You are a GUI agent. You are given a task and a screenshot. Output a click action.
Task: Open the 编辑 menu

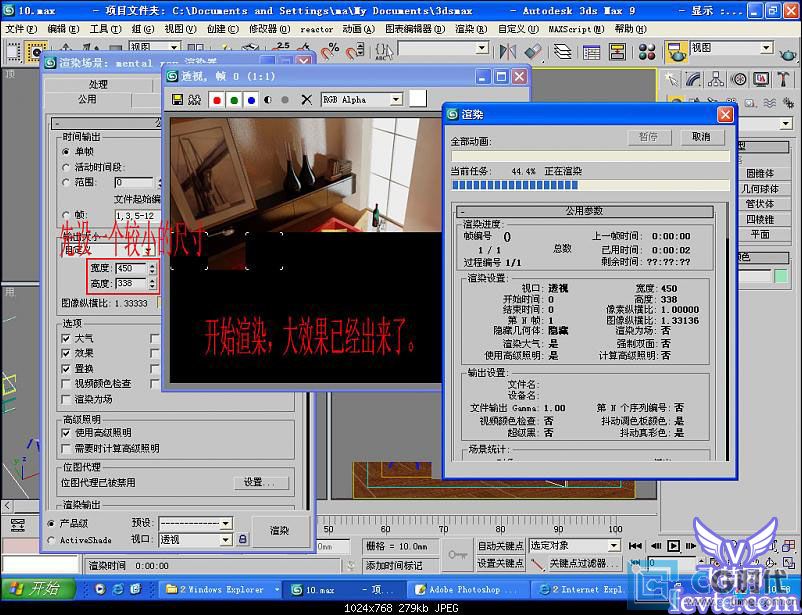click(x=63, y=29)
